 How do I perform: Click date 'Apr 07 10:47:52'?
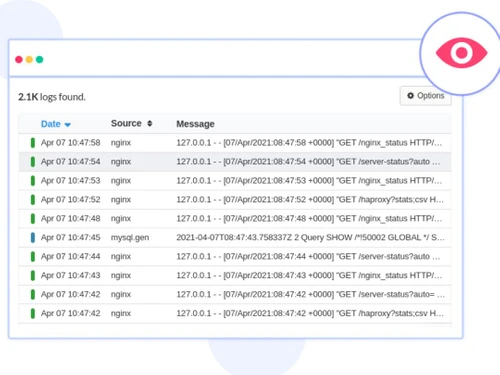(x=71, y=200)
